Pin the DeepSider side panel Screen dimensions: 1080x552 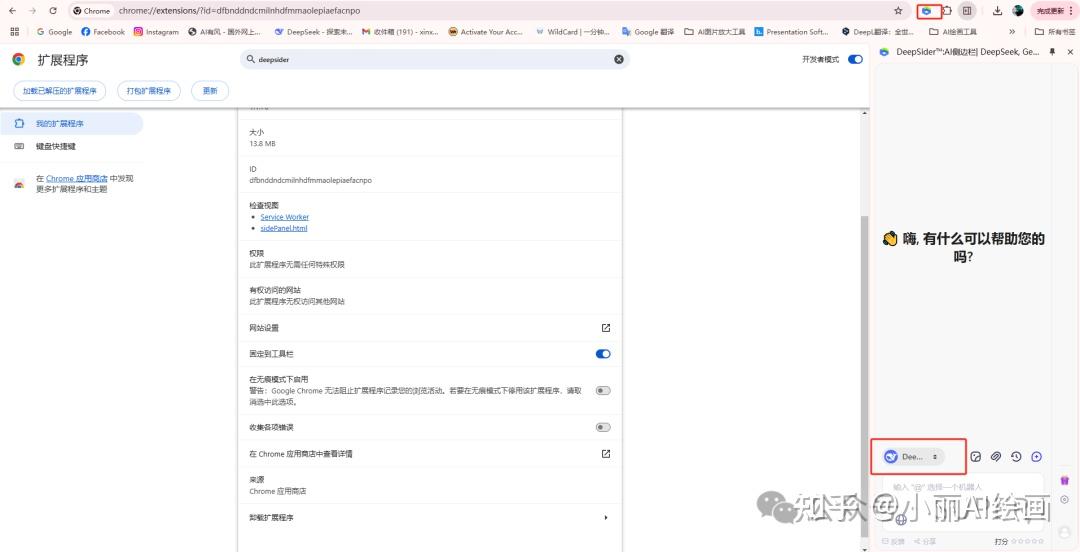click(x=1052, y=52)
